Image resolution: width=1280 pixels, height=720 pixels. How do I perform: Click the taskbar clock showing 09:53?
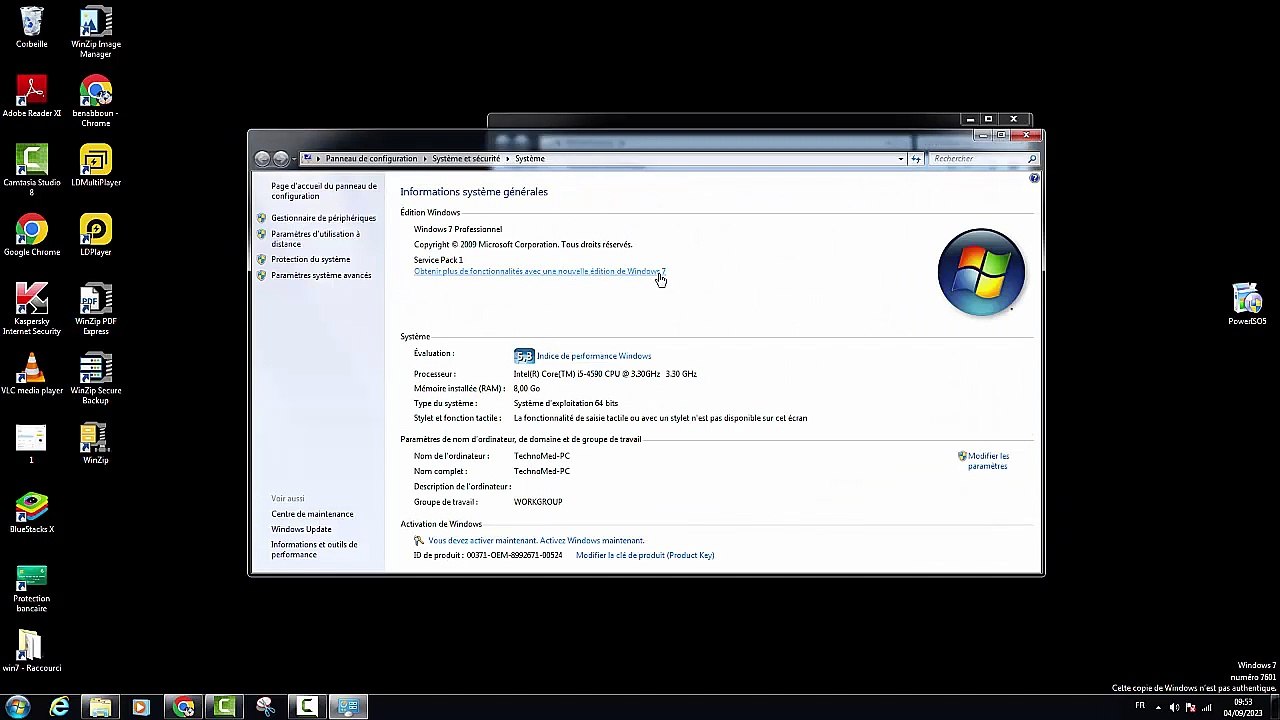[x=1241, y=707]
